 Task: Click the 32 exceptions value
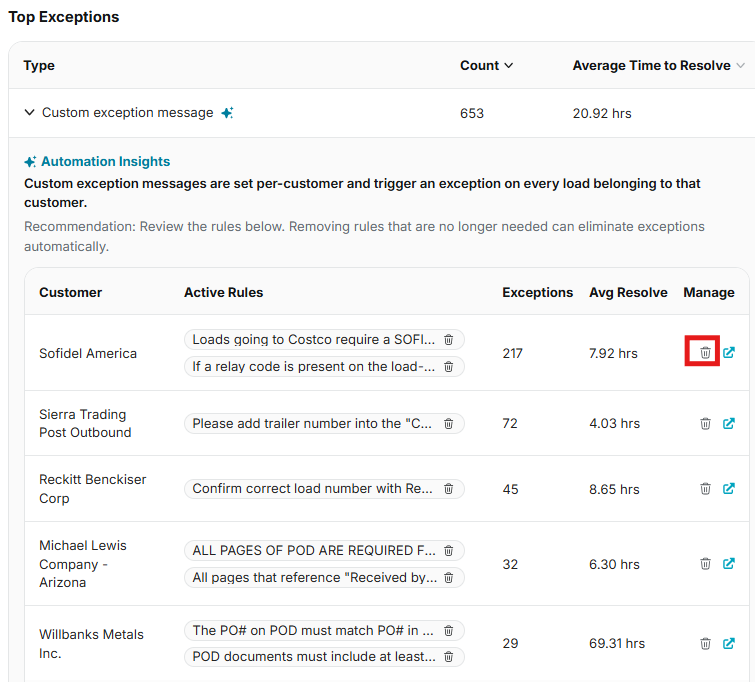point(510,564)
